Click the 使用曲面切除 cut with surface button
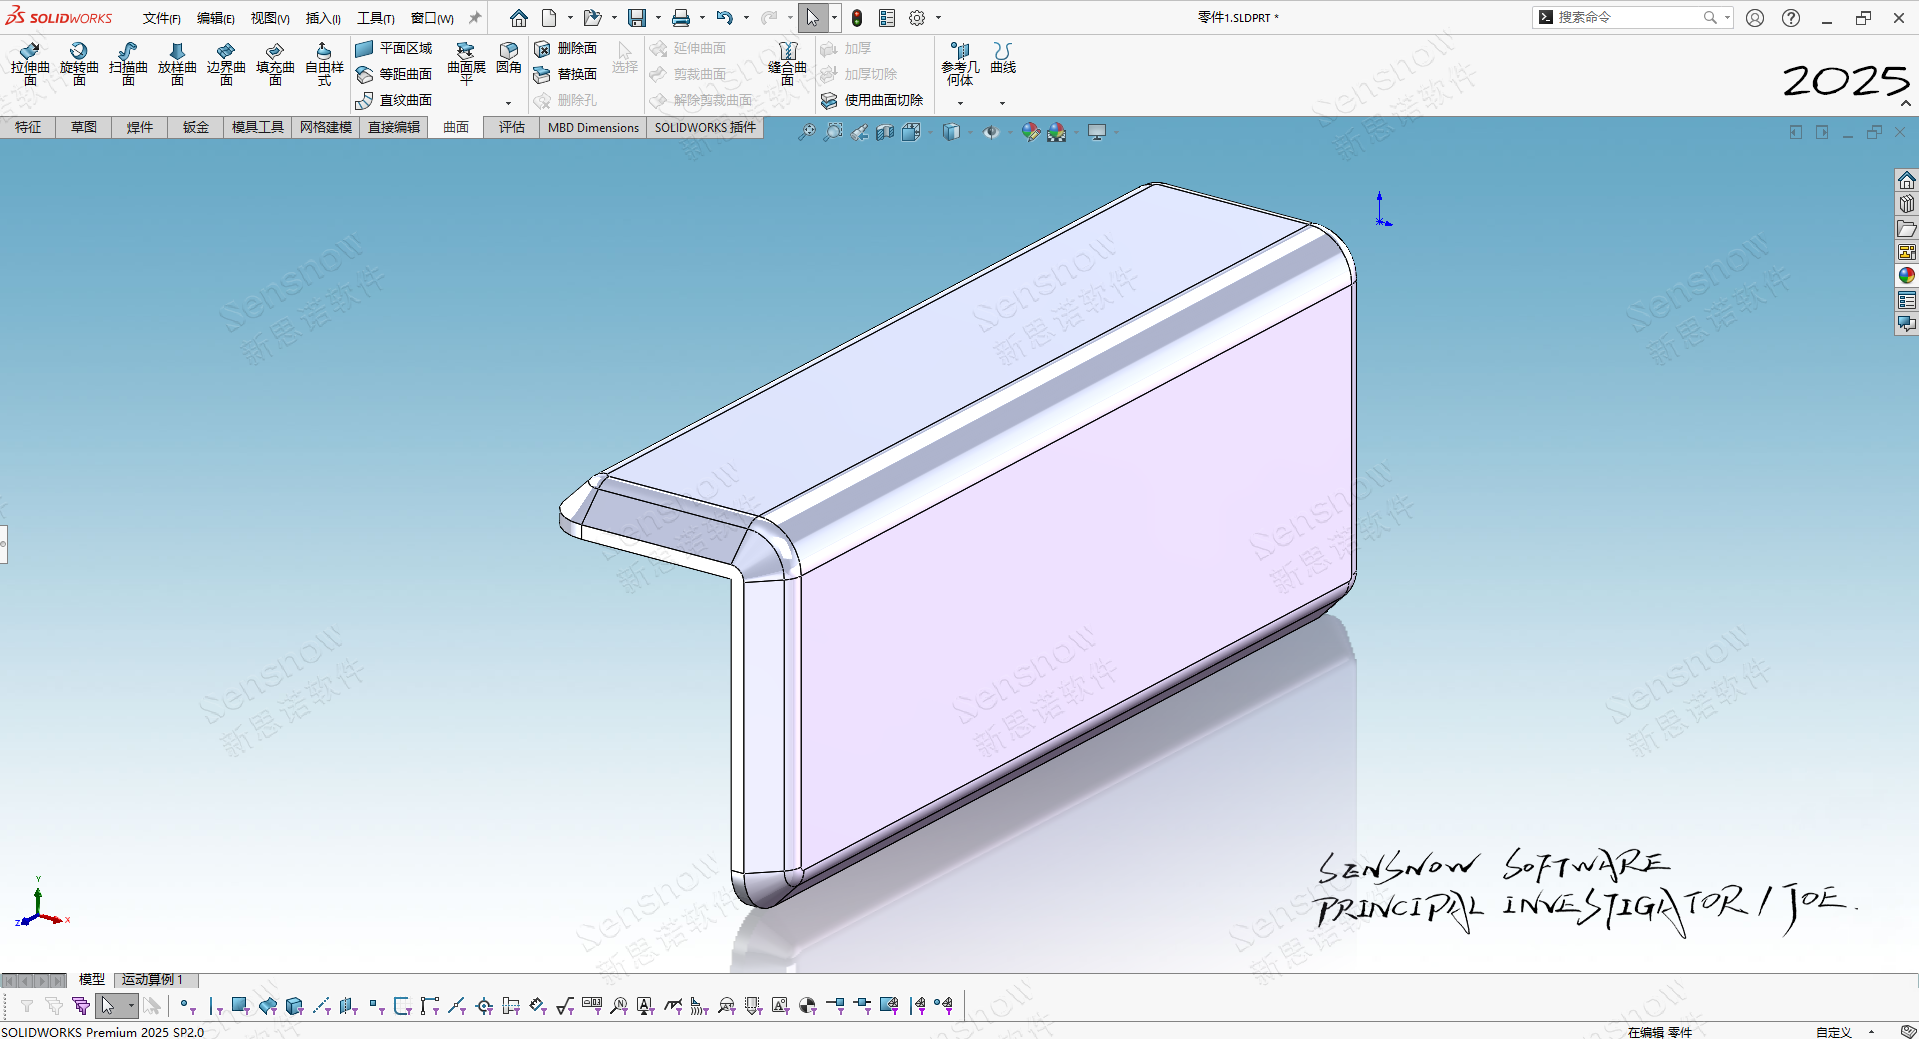1919x1039 pixels. (872, 100)
